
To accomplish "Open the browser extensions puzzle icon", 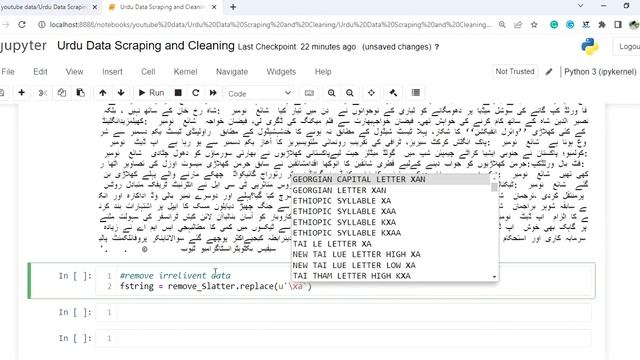I will click(x=602, y=25).
